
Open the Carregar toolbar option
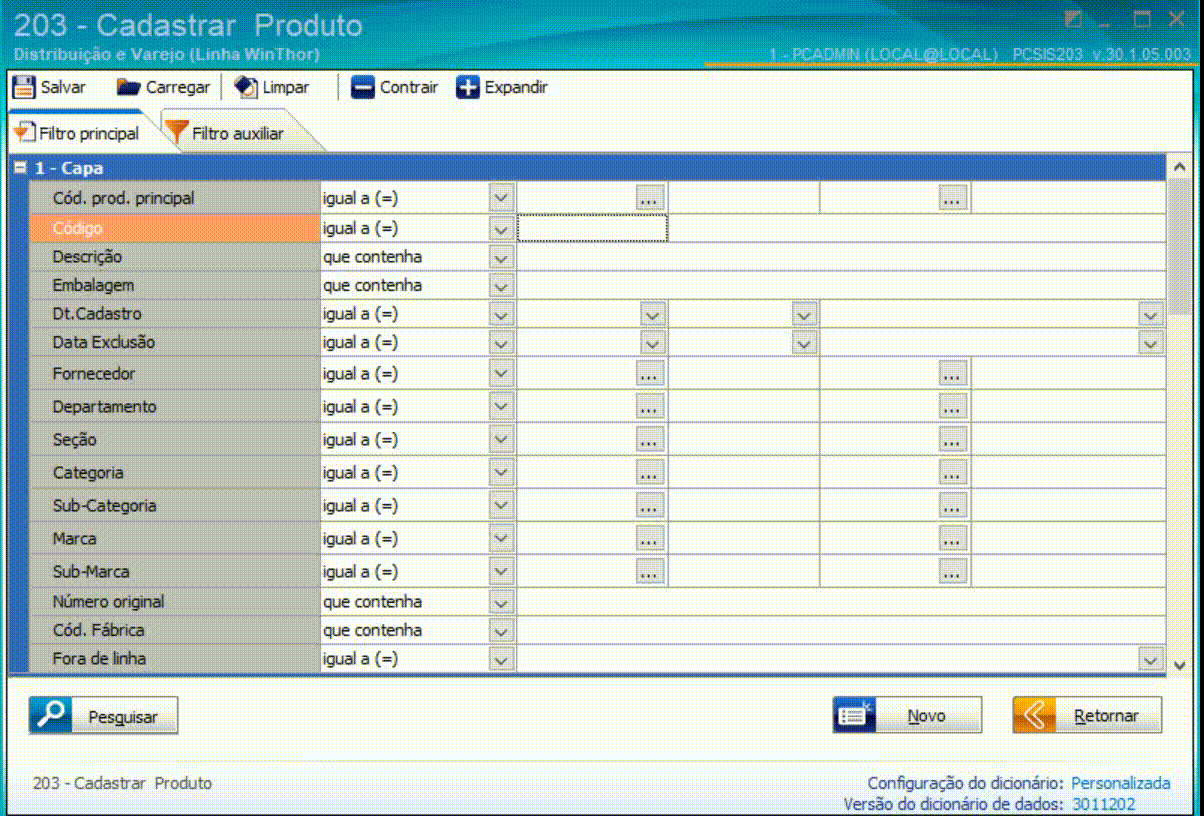point(163,87)
